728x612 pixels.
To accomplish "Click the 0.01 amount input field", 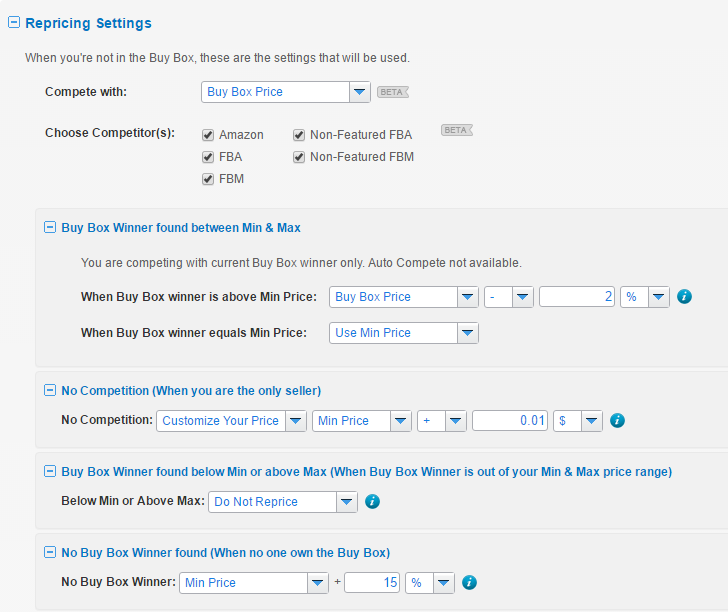I will [510, 421].
